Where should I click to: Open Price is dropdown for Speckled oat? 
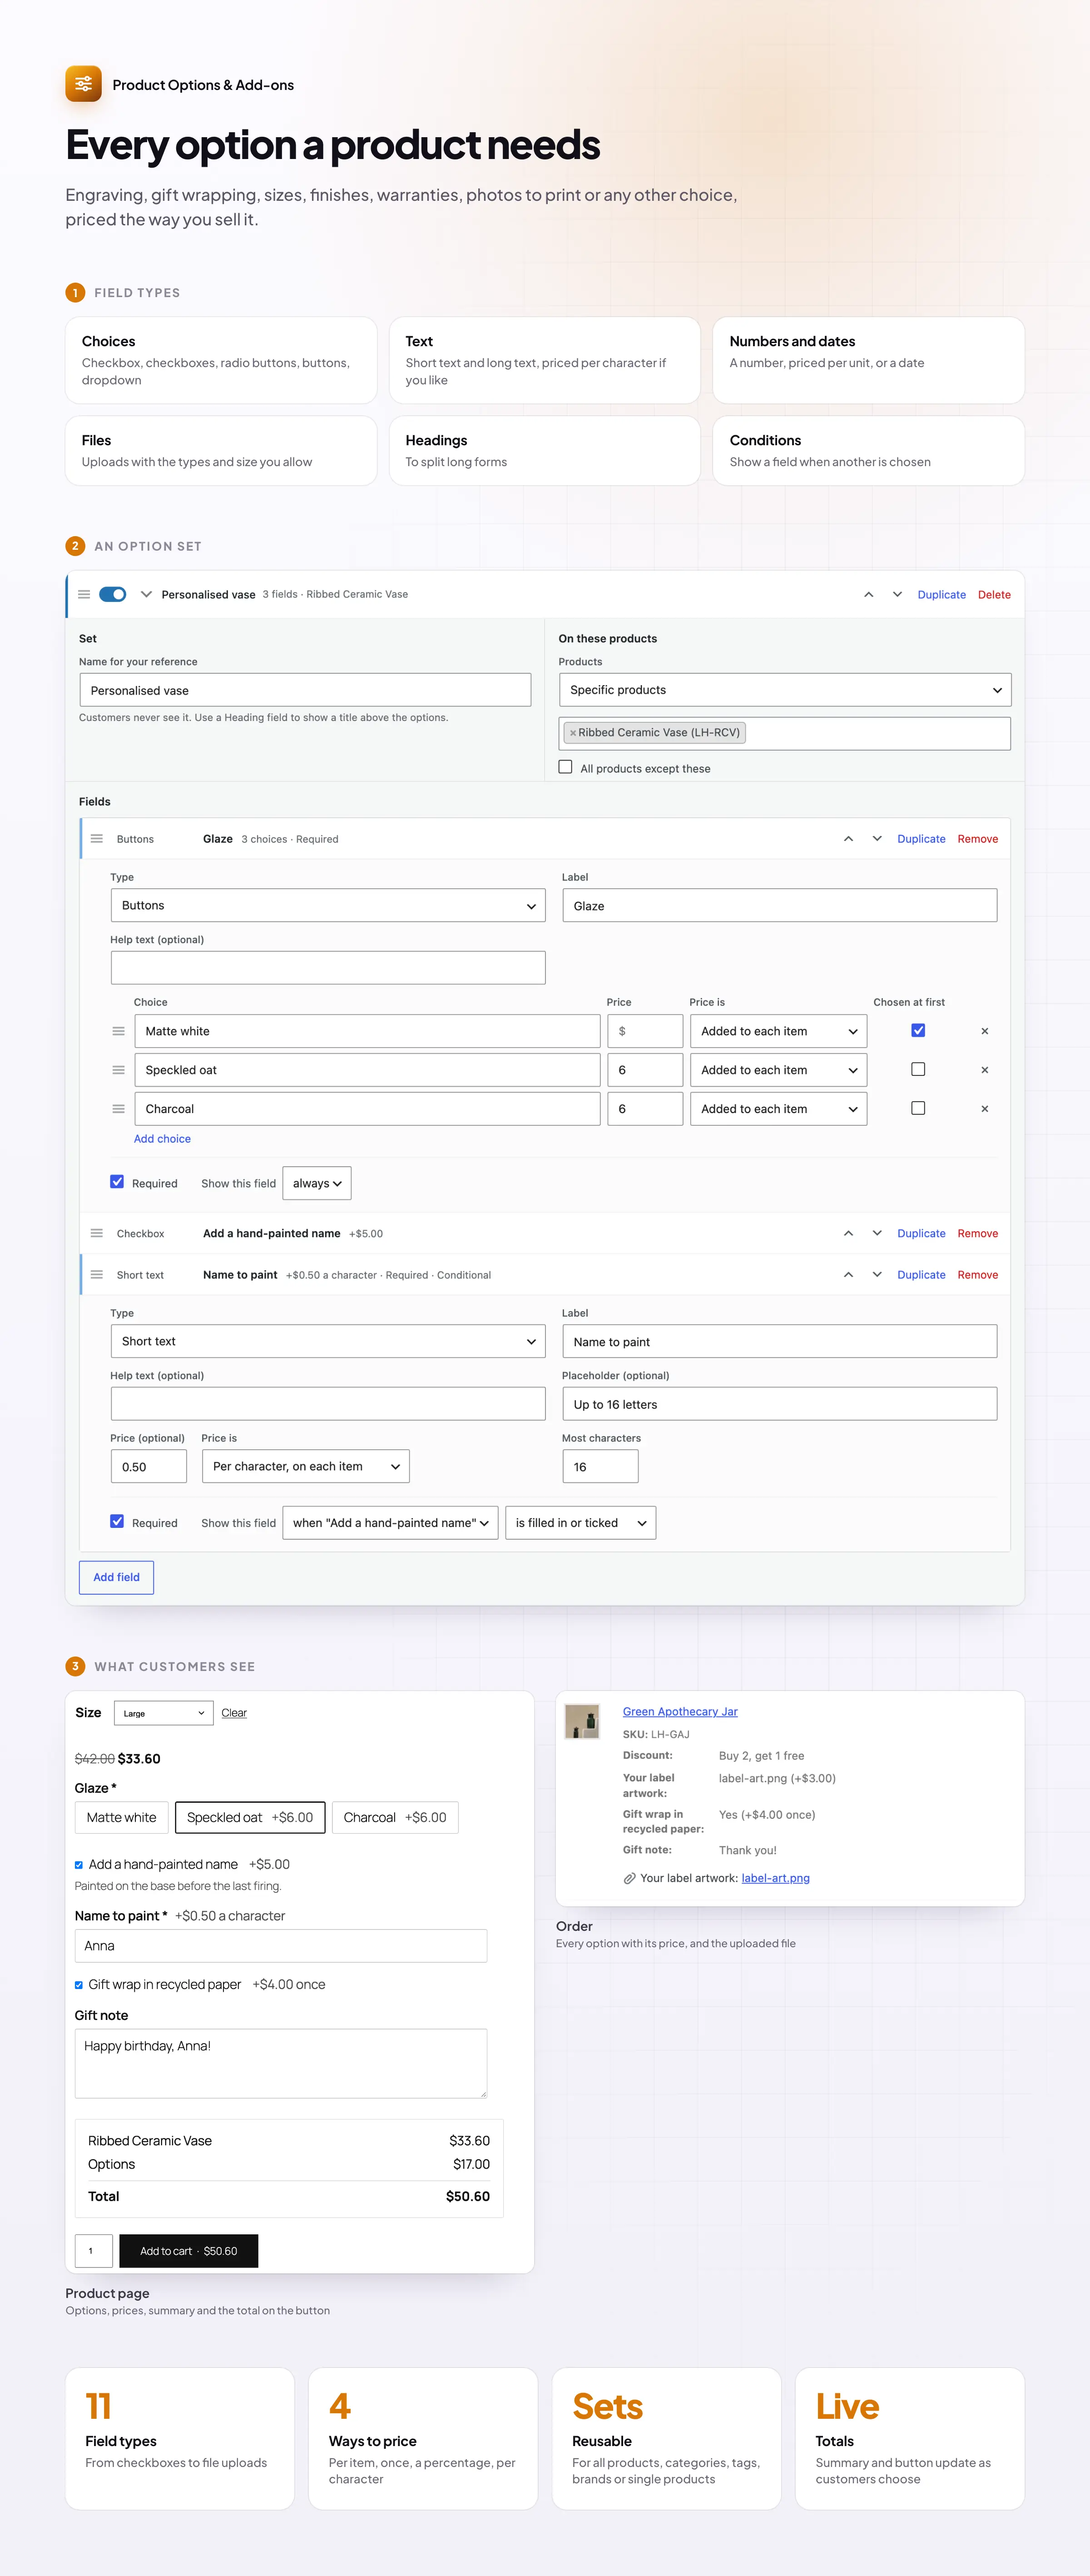click(778, 1070)
